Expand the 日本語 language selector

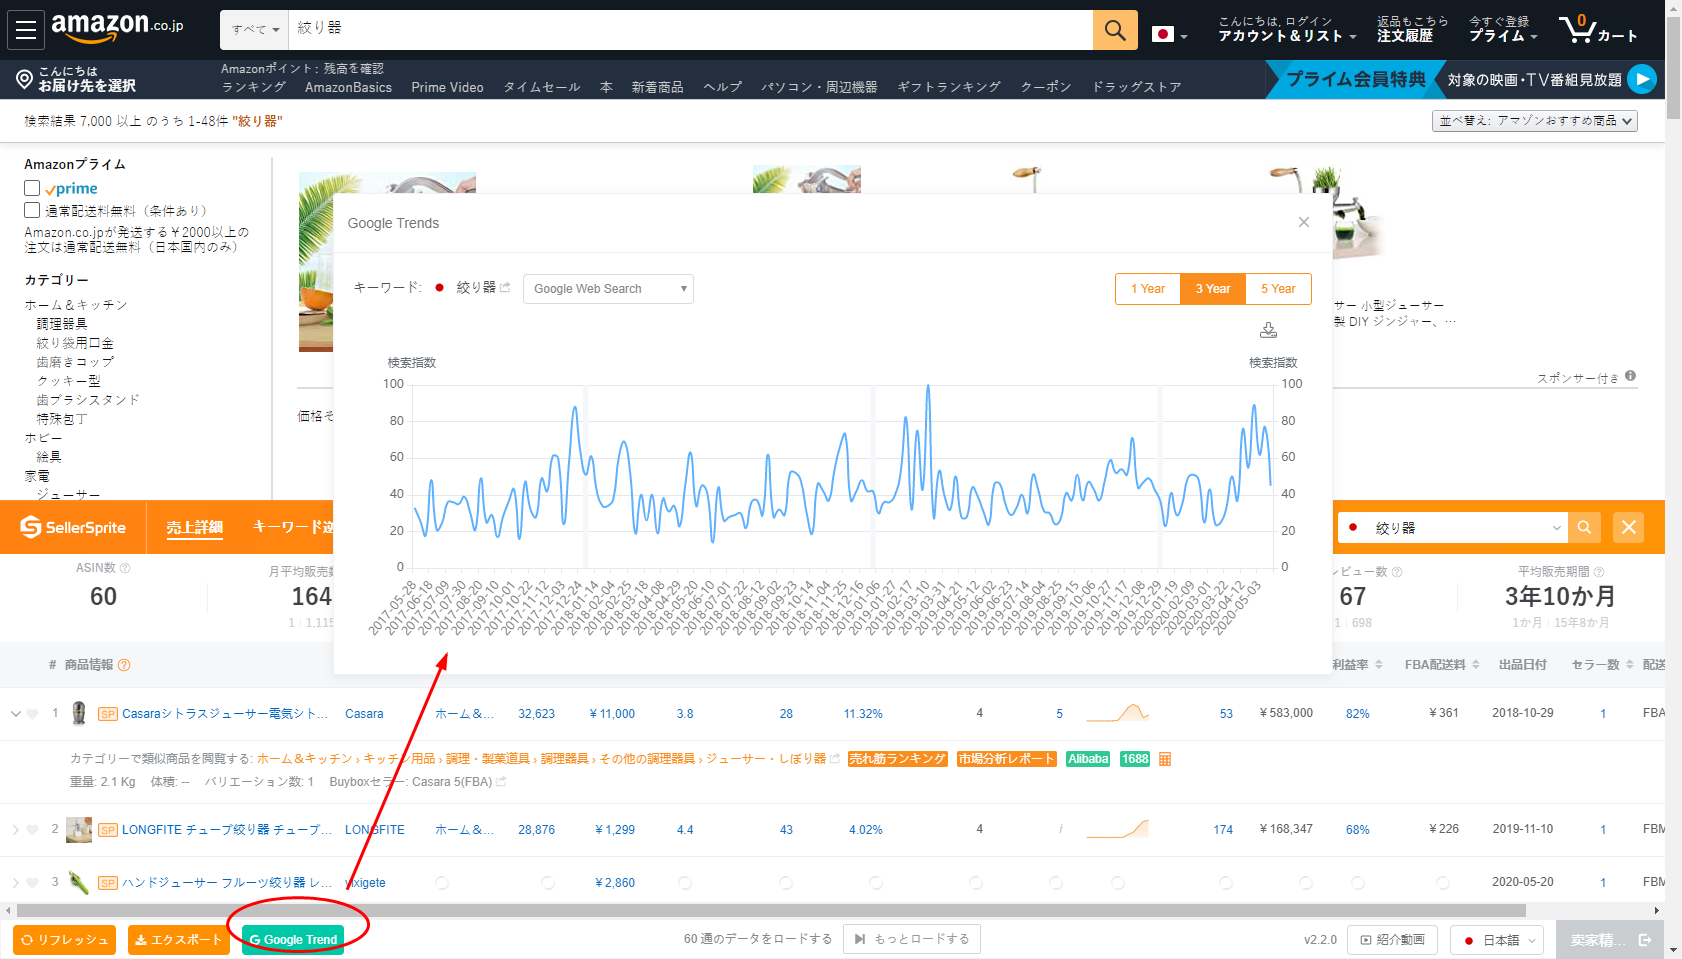point(1498,940)
